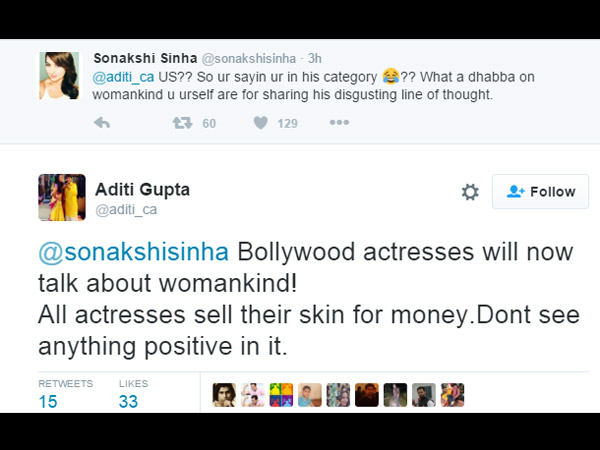Click the first avatar in the likers row
This screenshot has width=600, height=450.
pos(225,395)
